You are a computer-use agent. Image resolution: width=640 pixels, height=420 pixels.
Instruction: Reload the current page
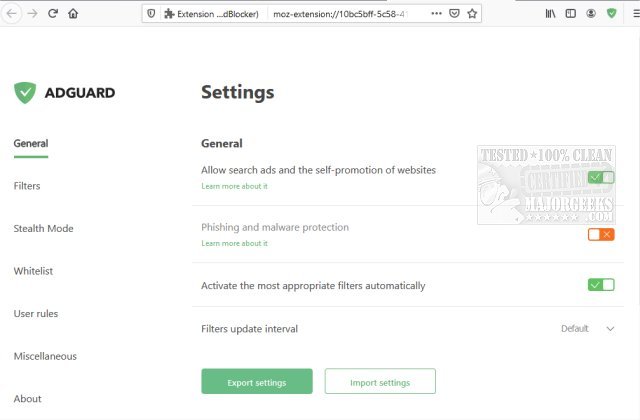[x=53, y=14]
